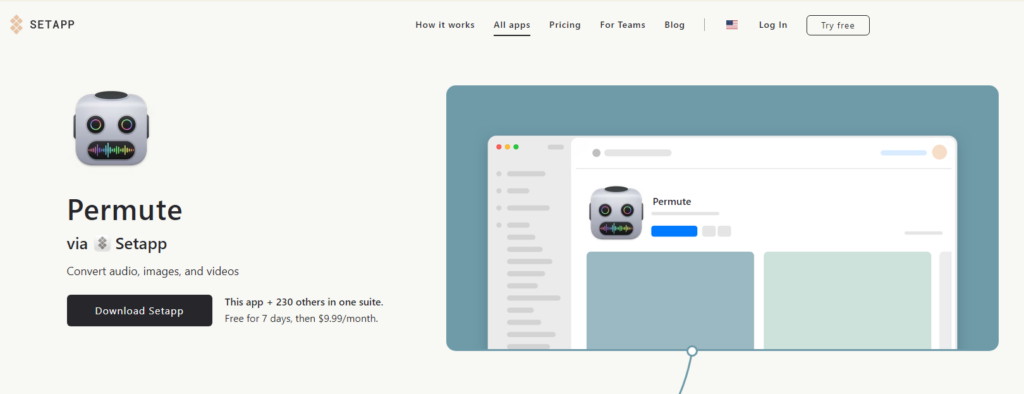
Task: Click 'This app + 230 others in one suite.'
Action: coord(304,302)
